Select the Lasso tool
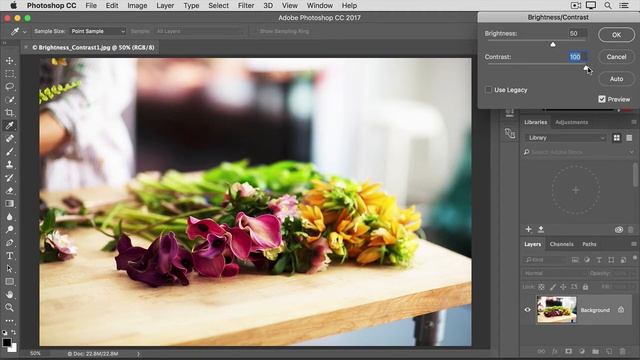This screenshot has height=360, width=640. click(9, 87)
